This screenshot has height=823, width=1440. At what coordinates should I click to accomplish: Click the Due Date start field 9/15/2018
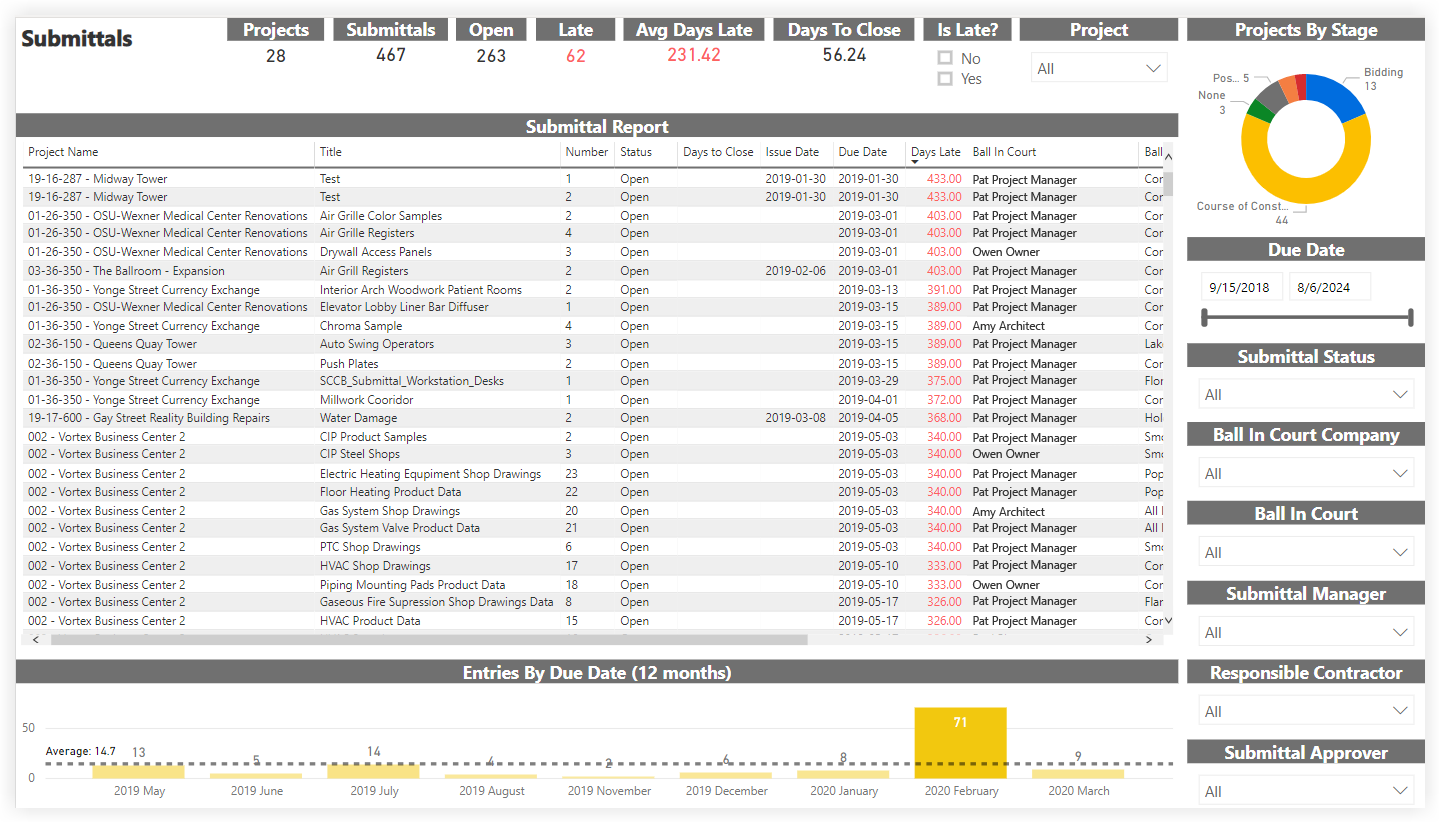(1241, 287)
